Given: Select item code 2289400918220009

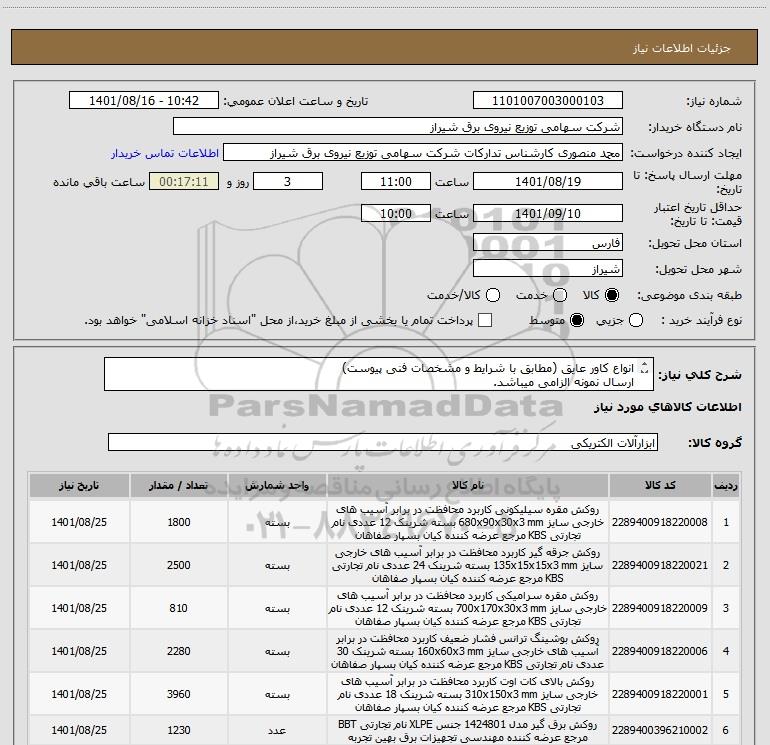Looking at the screenshot, I should pos(660,608).
